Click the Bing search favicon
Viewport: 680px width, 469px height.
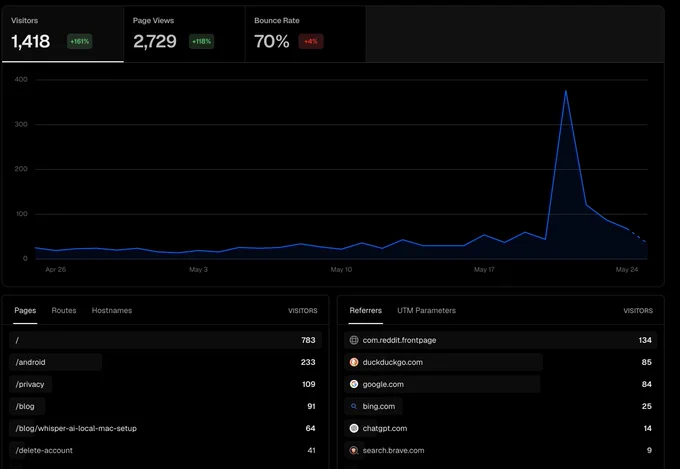[354, 407]
